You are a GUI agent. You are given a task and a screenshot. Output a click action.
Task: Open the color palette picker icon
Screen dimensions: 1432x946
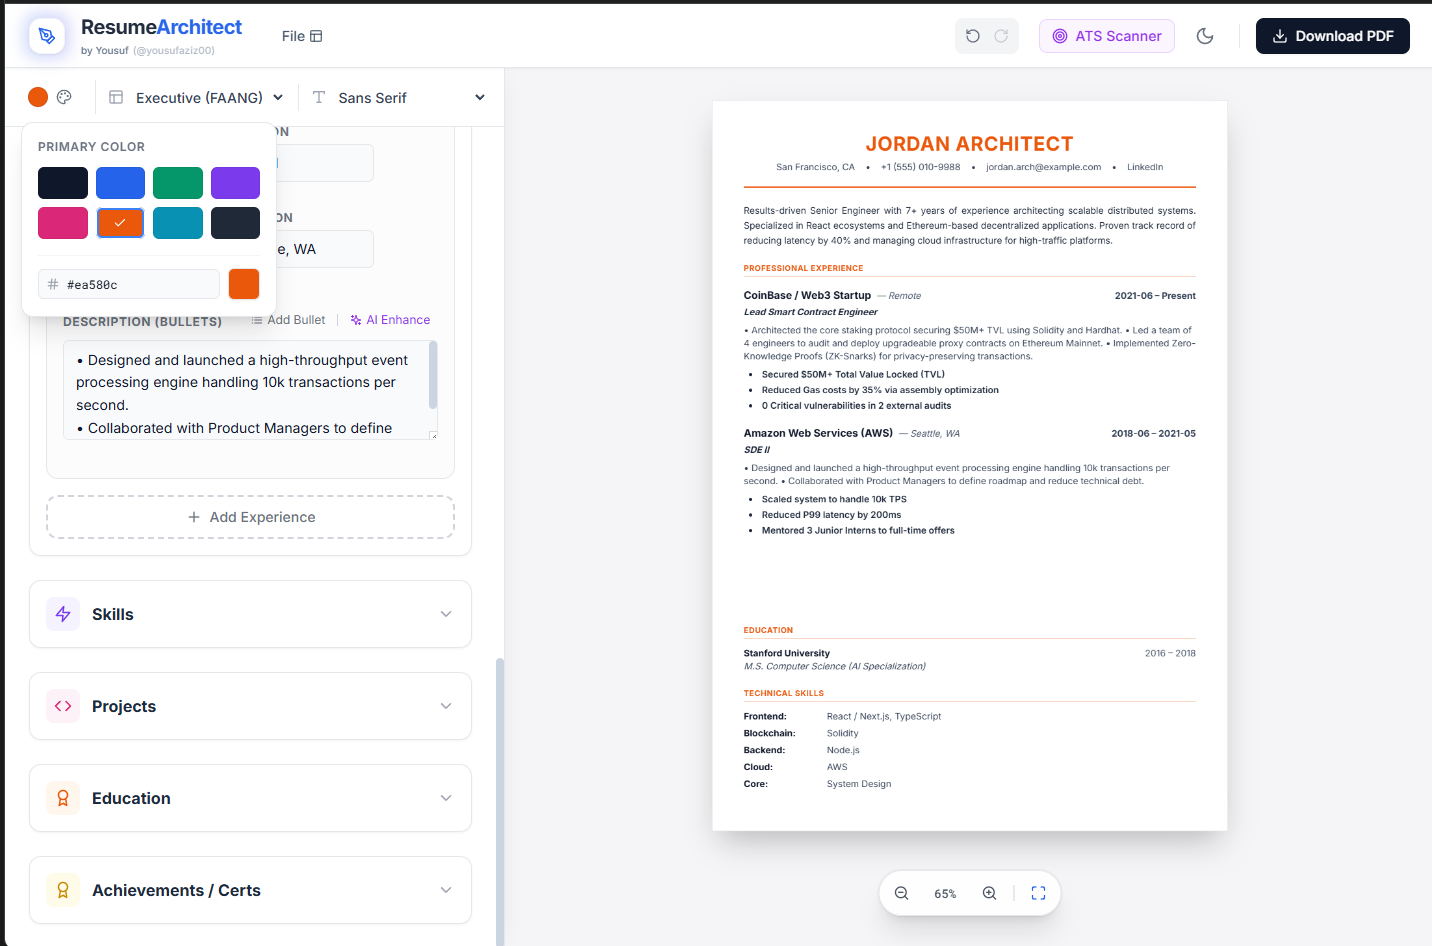click(64, 97)
